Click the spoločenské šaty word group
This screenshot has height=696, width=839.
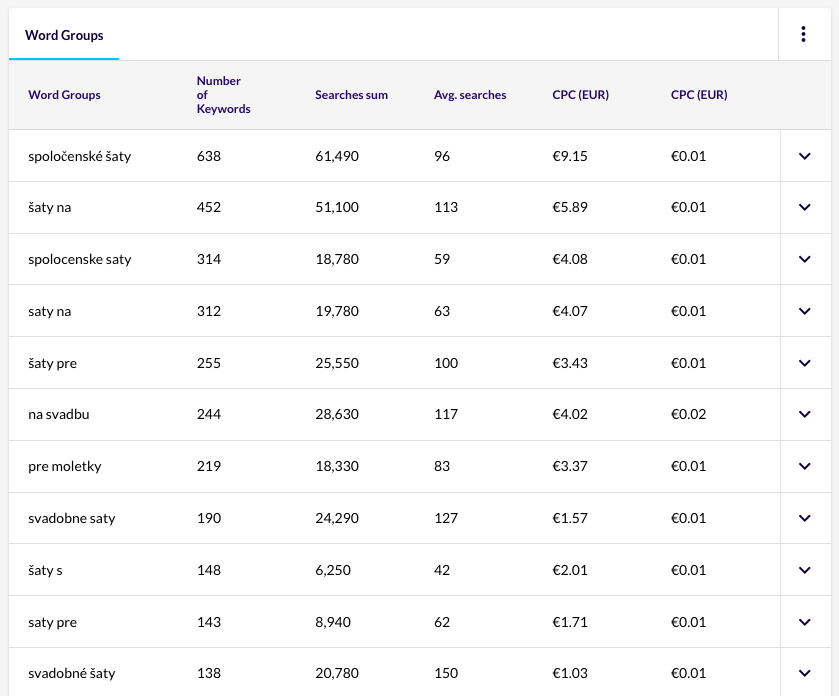pyautogui.click(x=80, y=156)
